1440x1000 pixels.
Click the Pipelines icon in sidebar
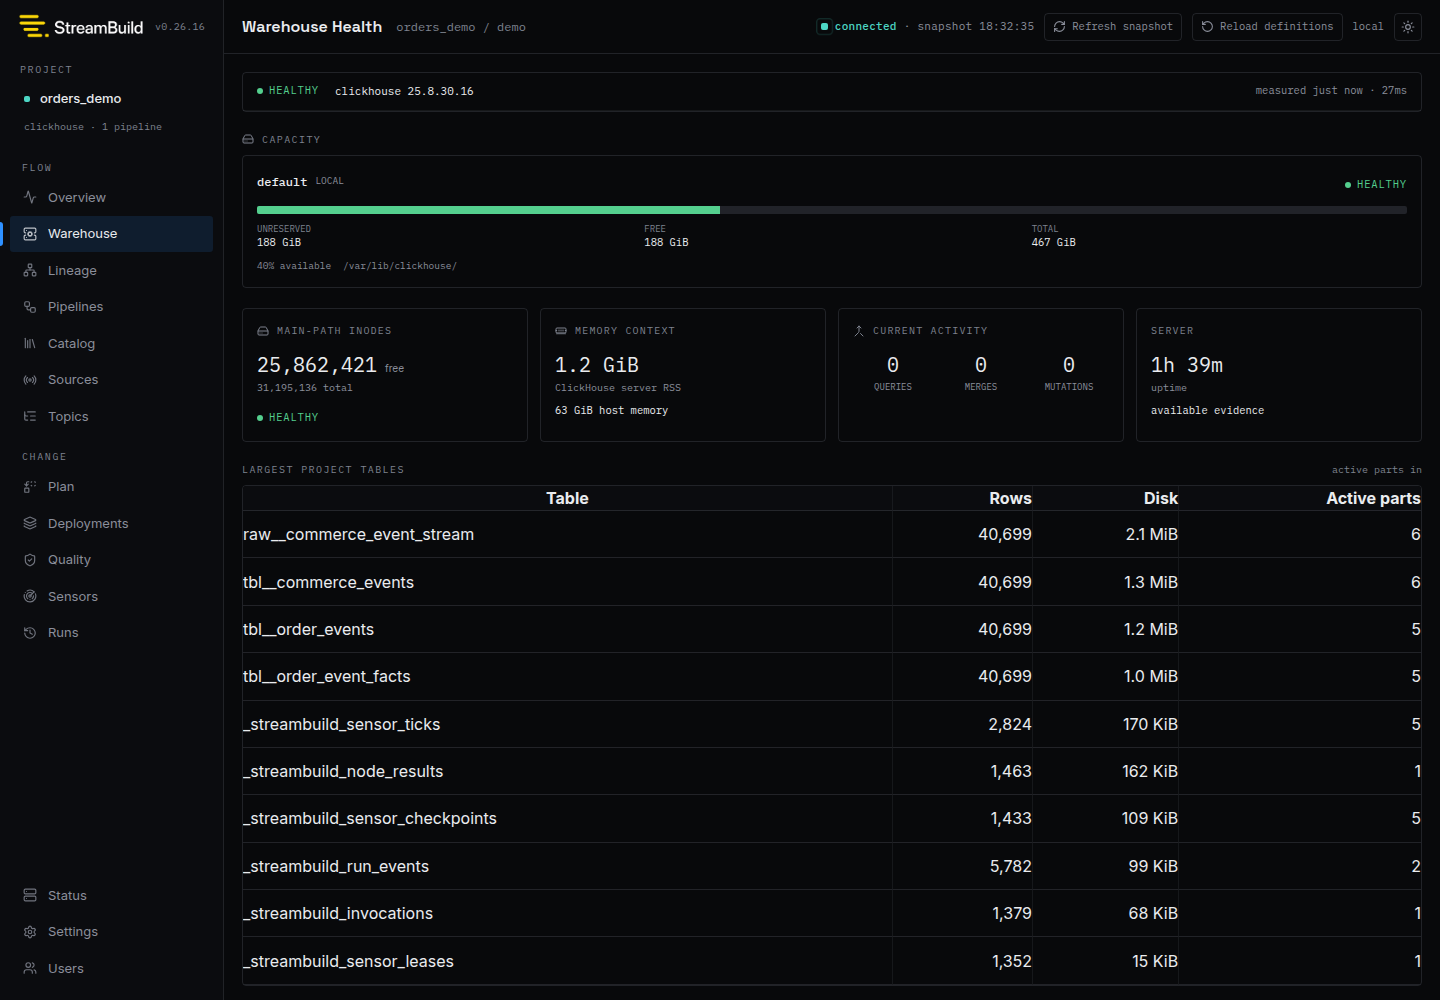(30, 307)
